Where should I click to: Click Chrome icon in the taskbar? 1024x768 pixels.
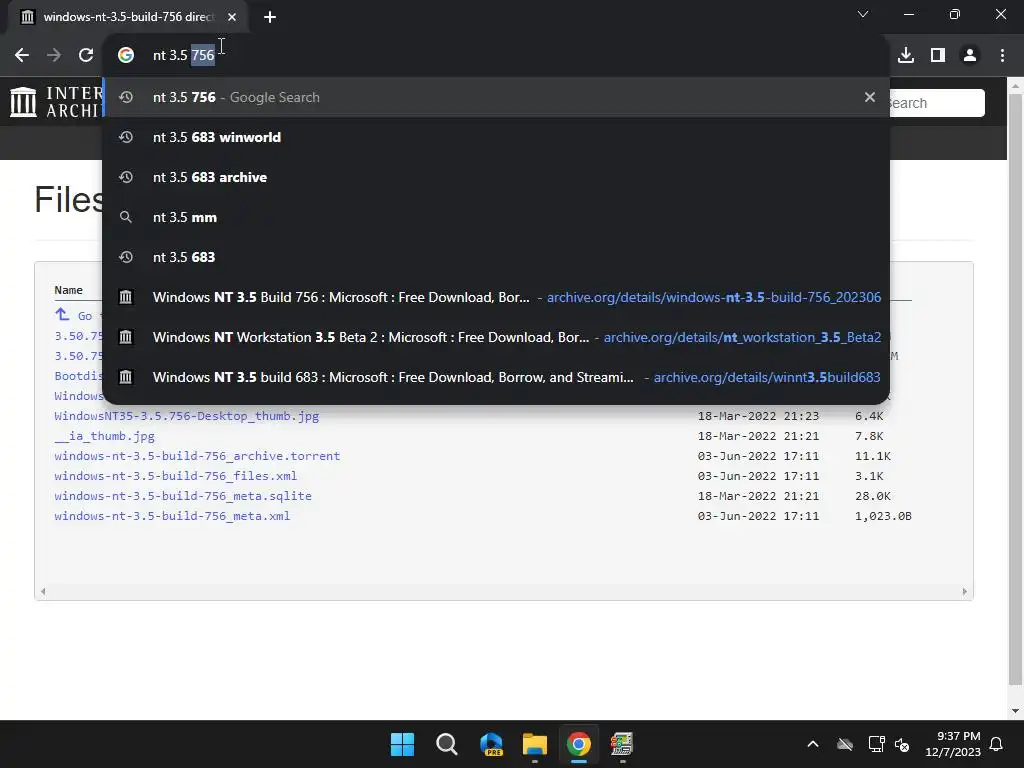tap(579, 744)
